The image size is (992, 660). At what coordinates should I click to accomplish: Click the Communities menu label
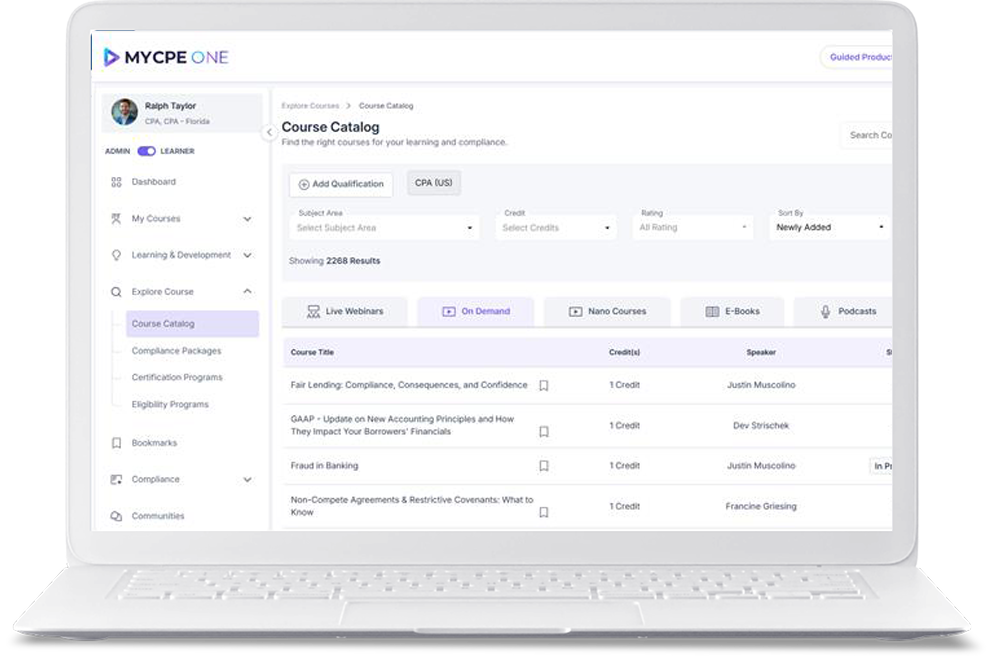tap(158, 516)
